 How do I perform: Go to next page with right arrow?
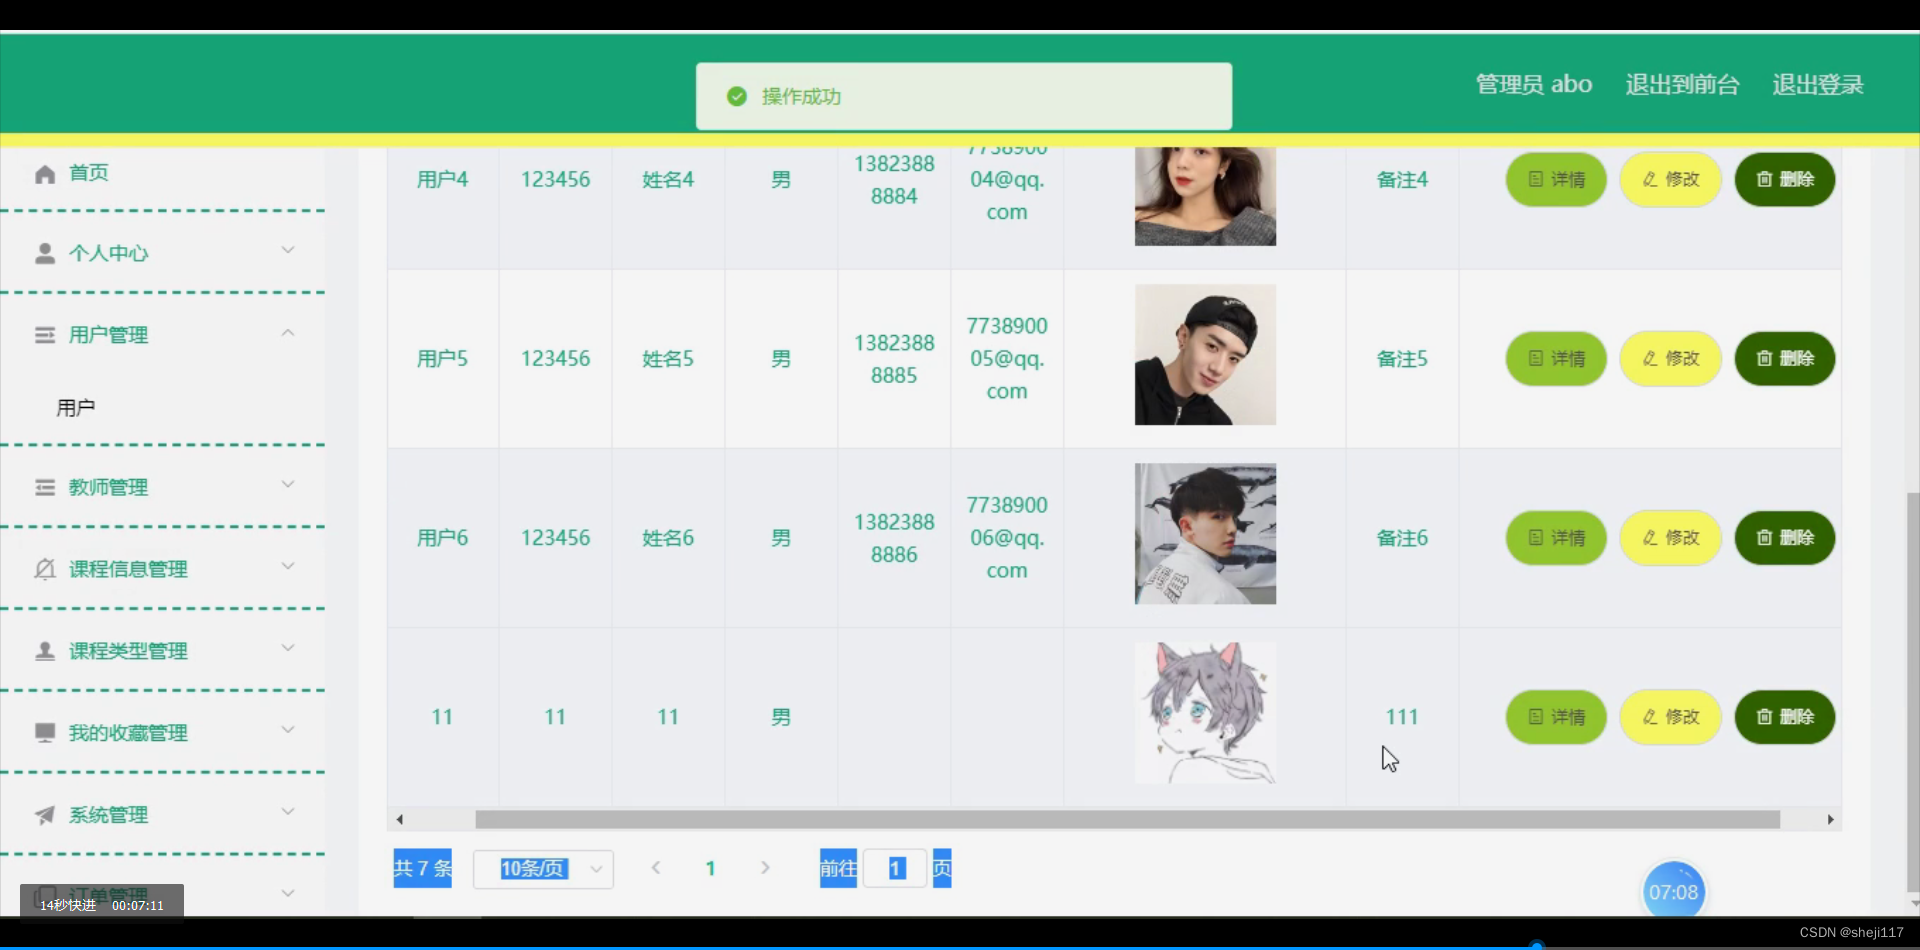pos(766,868)
